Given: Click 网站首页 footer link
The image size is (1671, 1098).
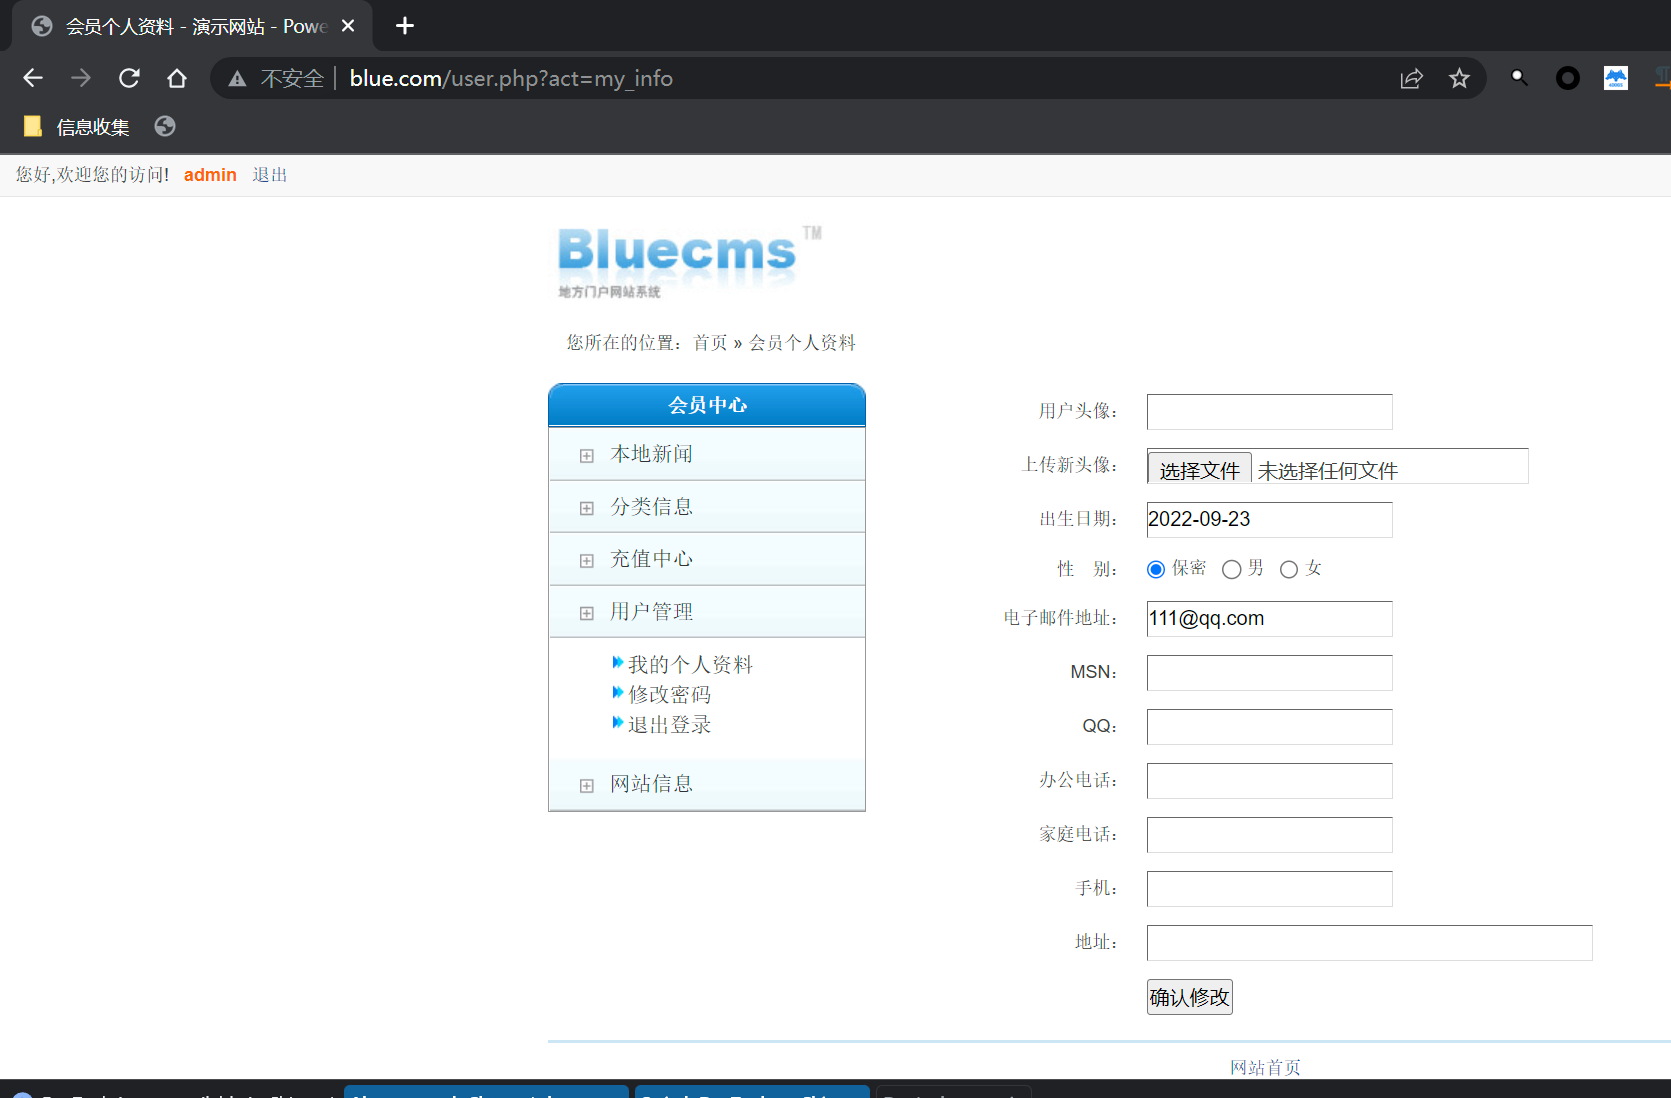Looking at the screenshot, I should 1265,1068.
